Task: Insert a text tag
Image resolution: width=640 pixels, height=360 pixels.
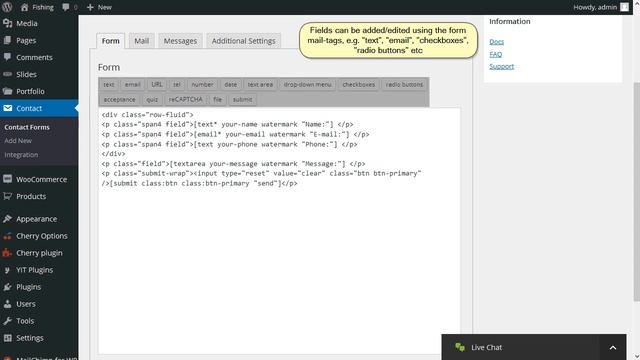Action: tap(109, 84)
